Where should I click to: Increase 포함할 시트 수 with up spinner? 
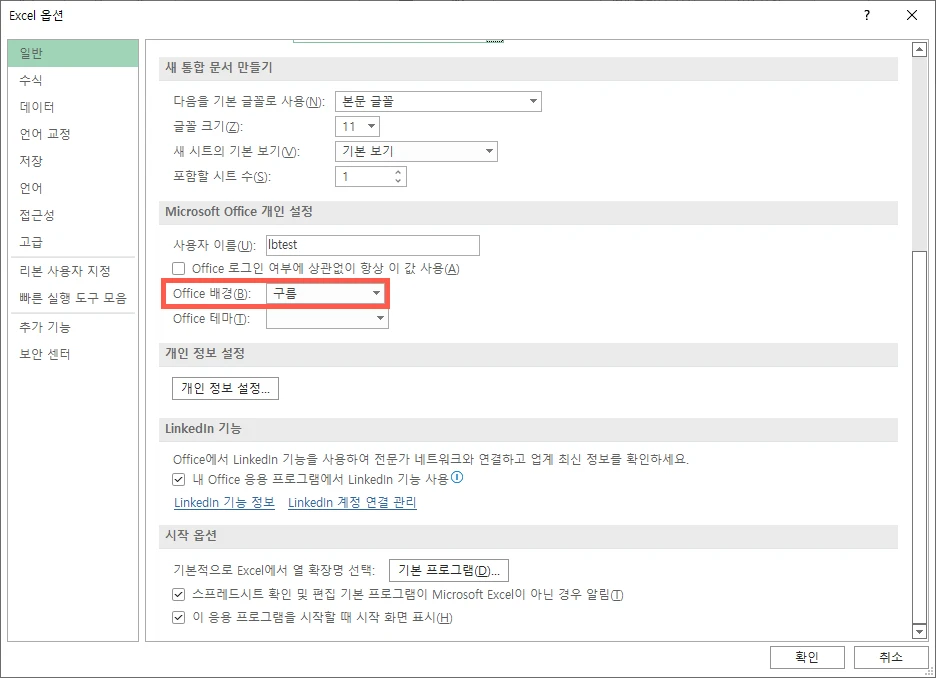pyautogui.click(x=398, y=172)
